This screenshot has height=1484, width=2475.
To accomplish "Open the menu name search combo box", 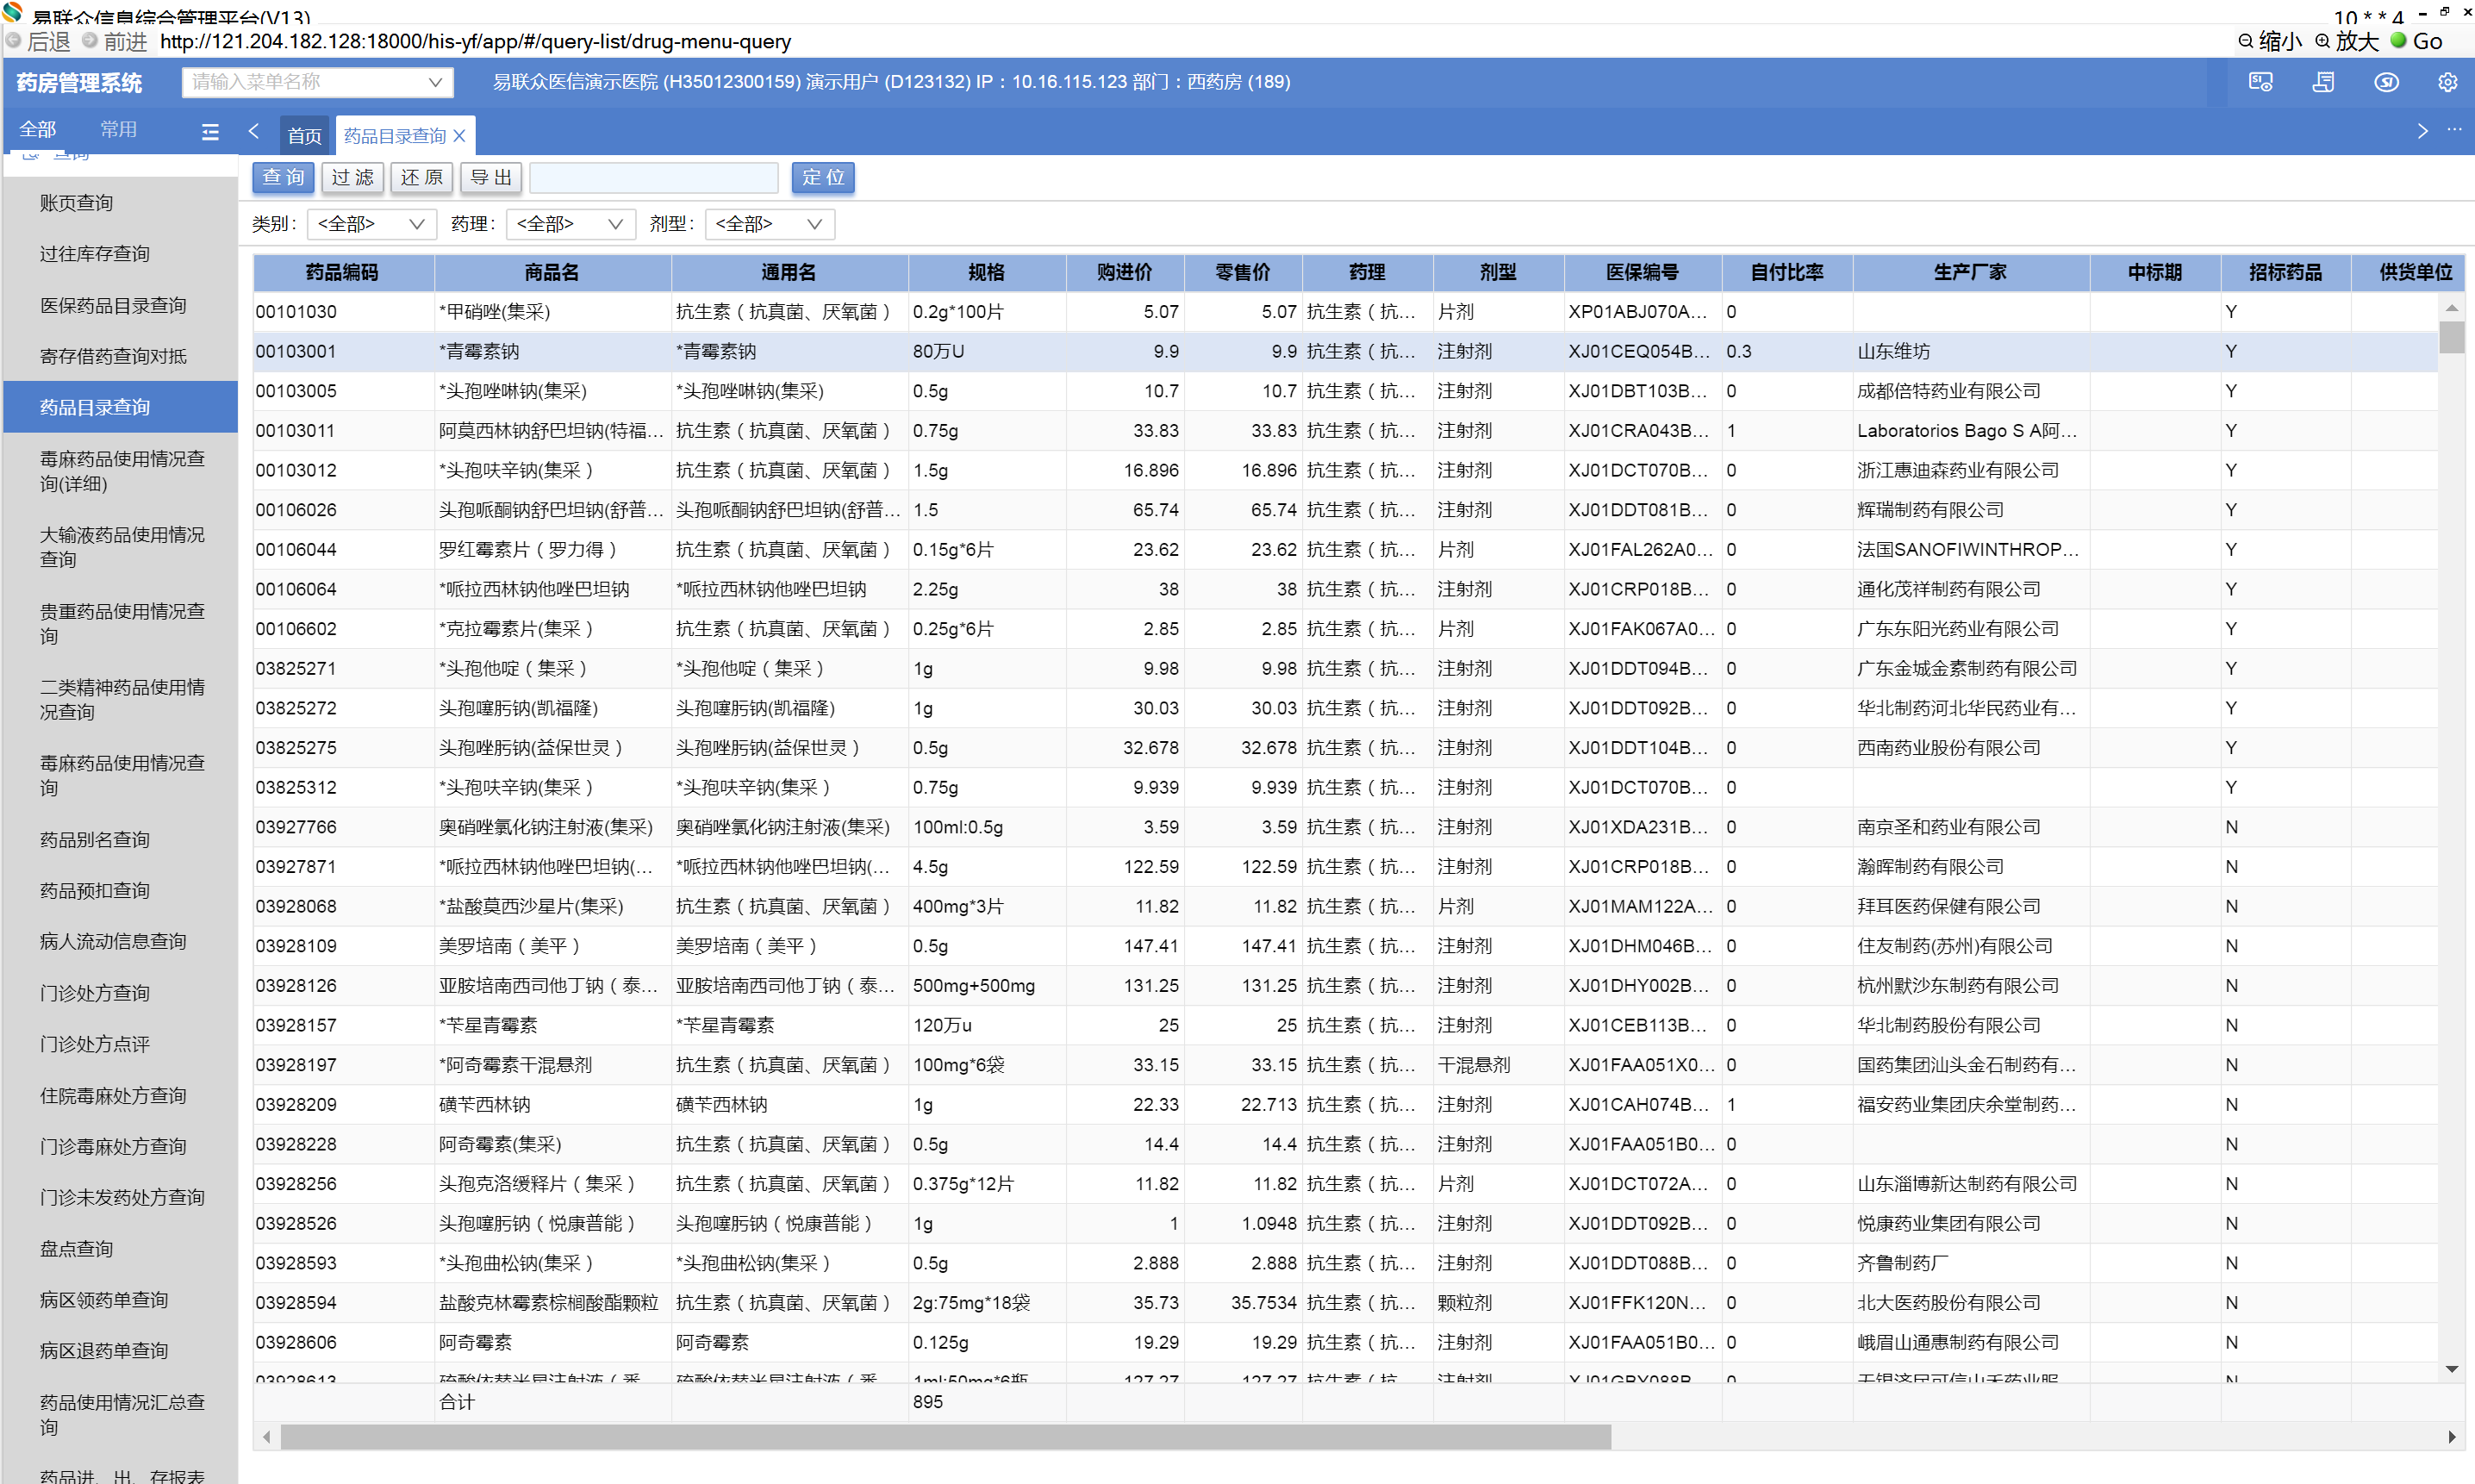I will 317,82.
